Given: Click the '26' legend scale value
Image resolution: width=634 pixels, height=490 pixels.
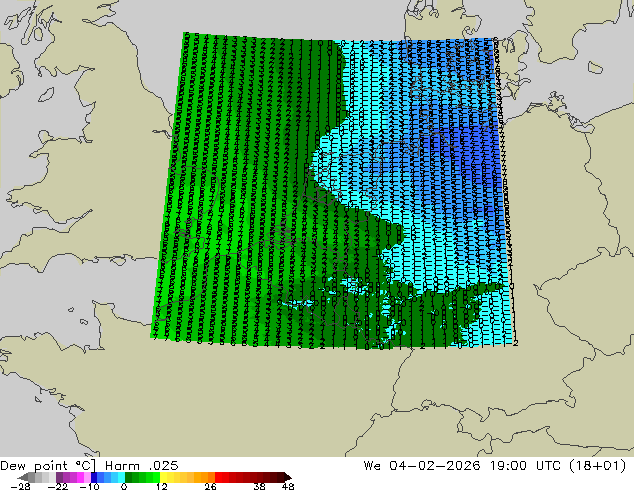Looking at the screenshot, I should coord(210,486).
